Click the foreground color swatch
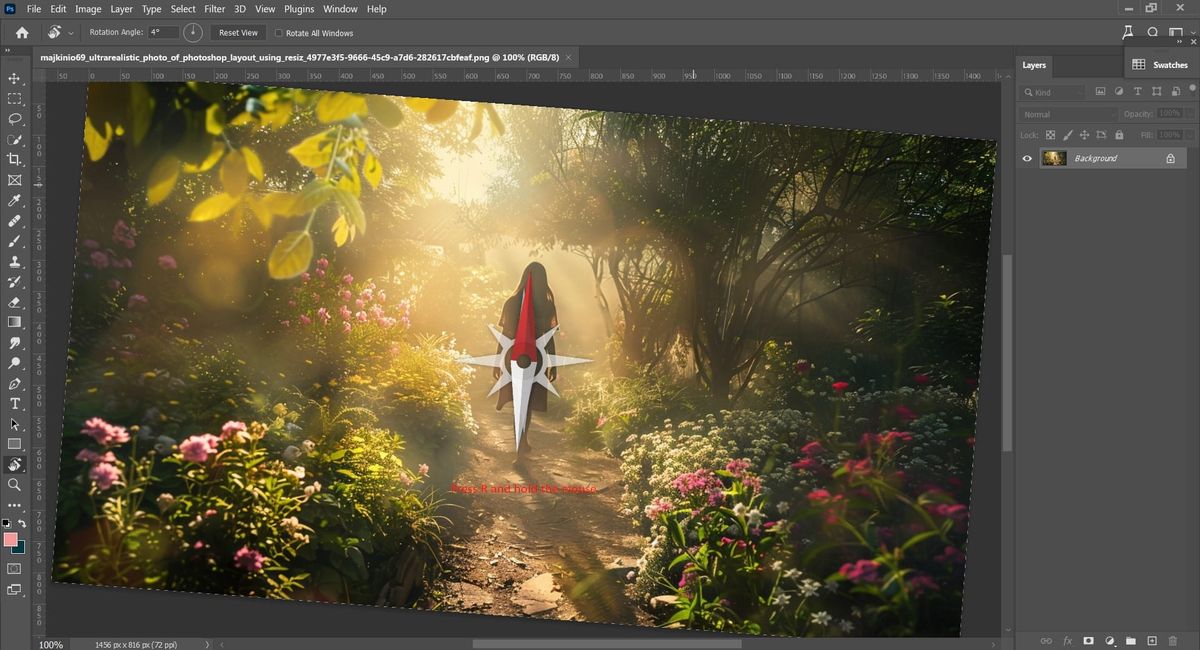The height and width of the screenshot is (650, 1200). 11,539
